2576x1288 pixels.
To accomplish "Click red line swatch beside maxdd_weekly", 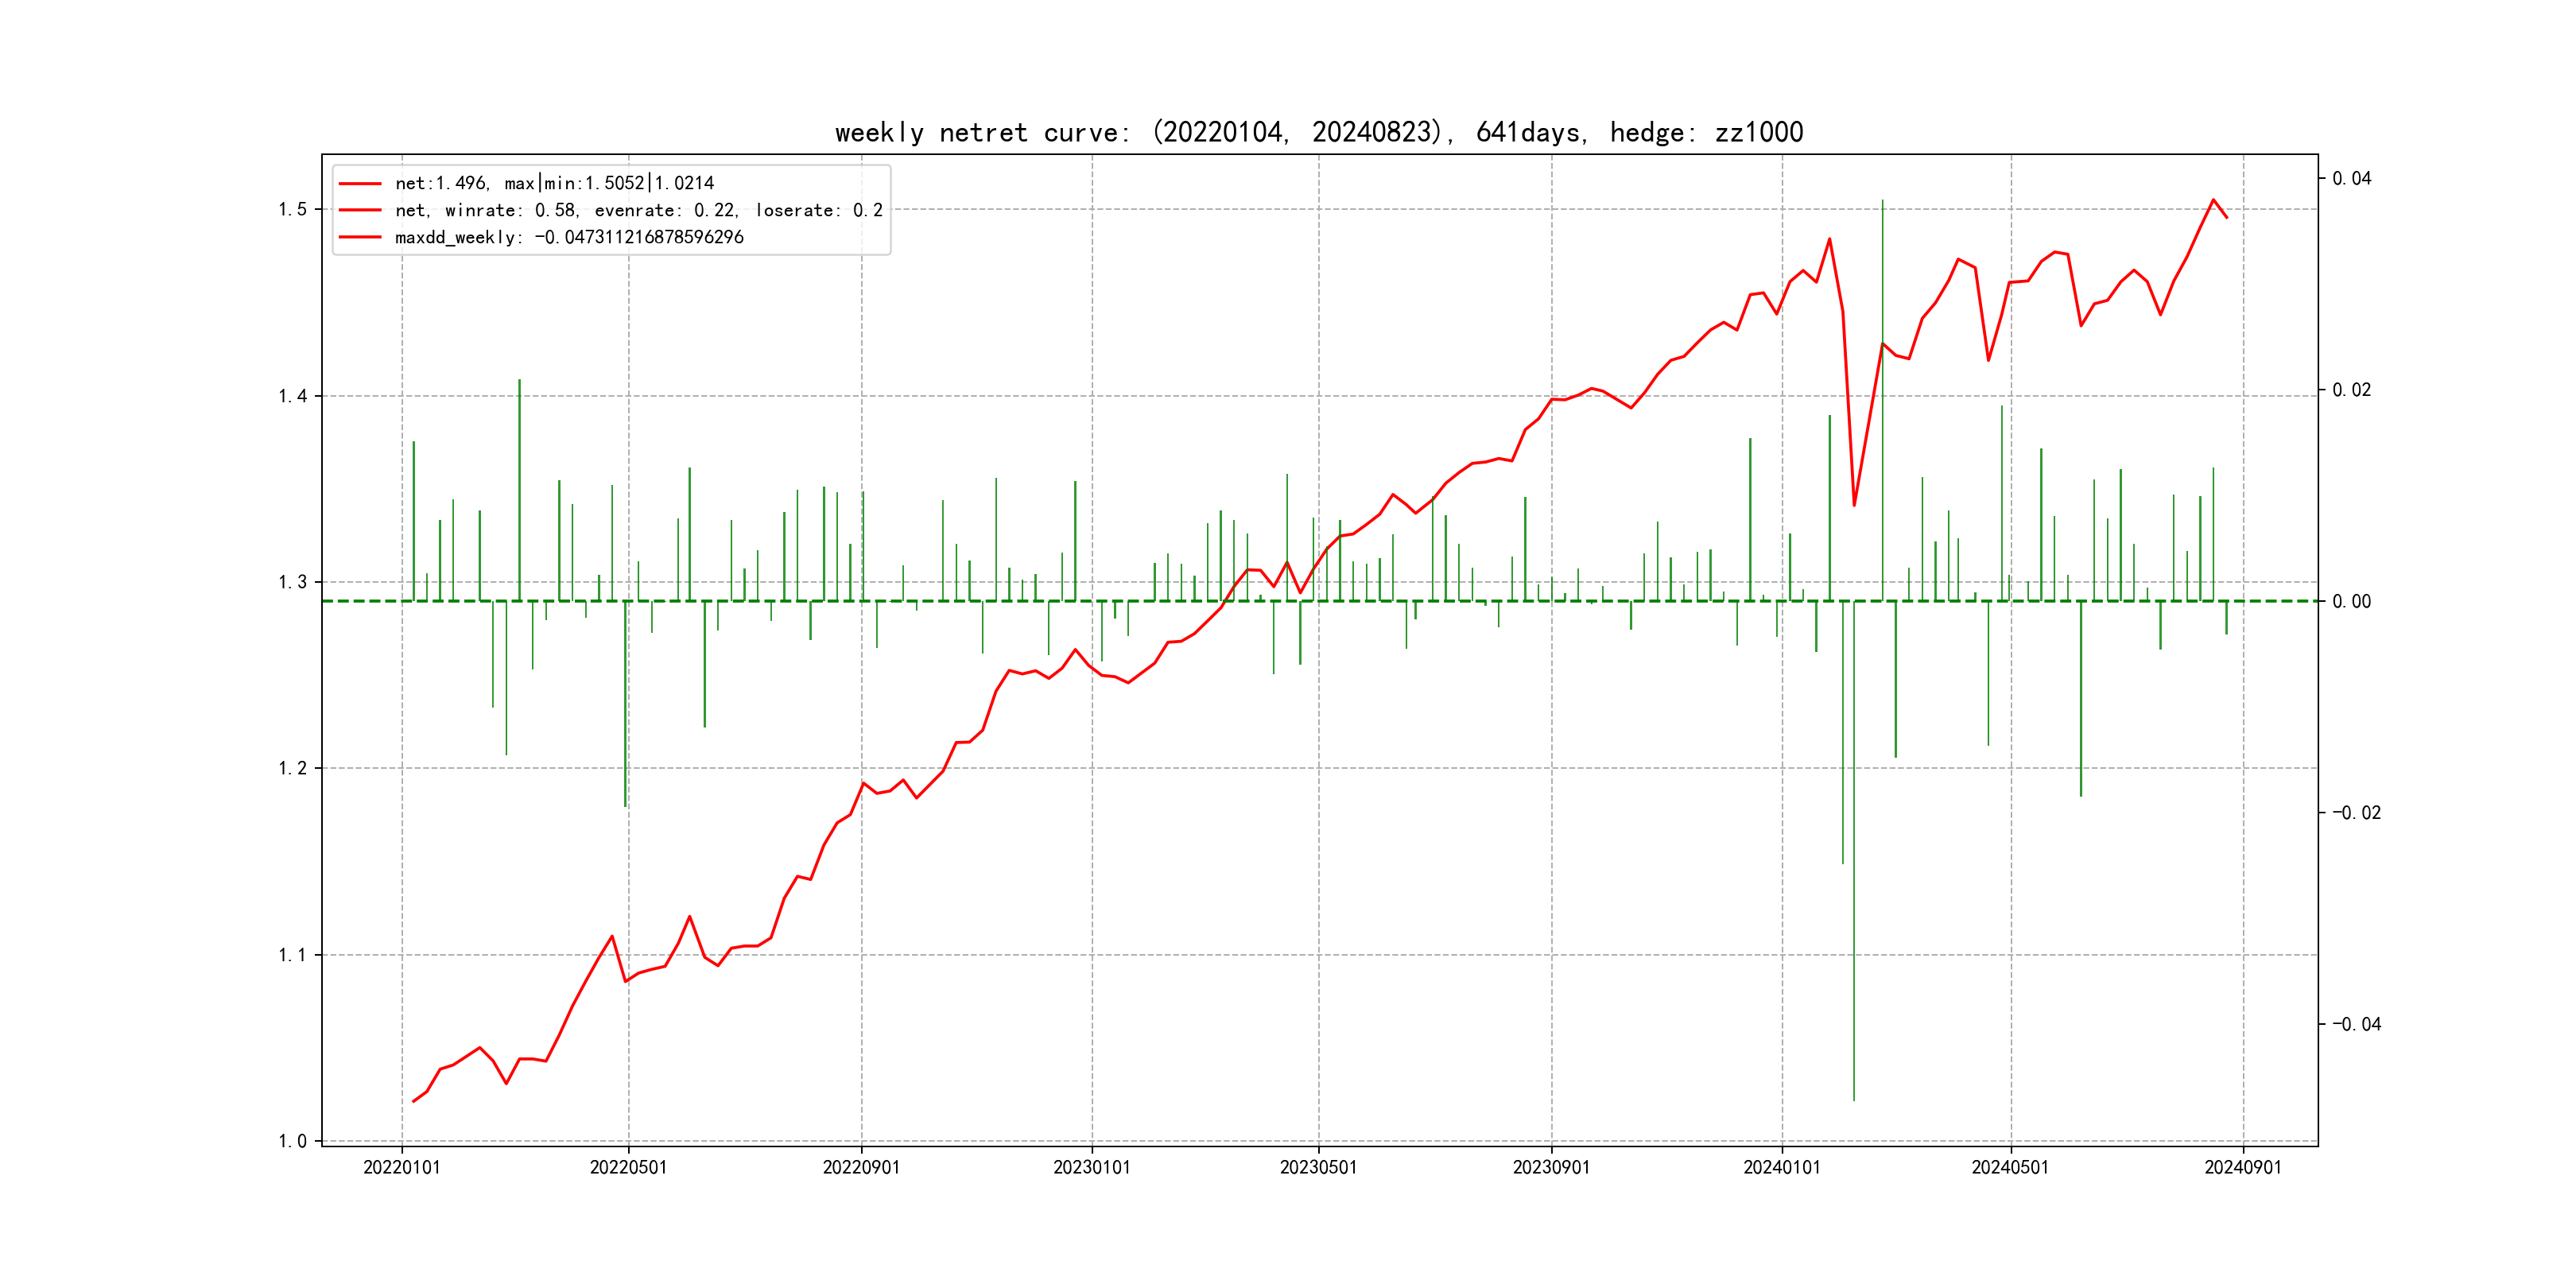I will tap(360, 237).
